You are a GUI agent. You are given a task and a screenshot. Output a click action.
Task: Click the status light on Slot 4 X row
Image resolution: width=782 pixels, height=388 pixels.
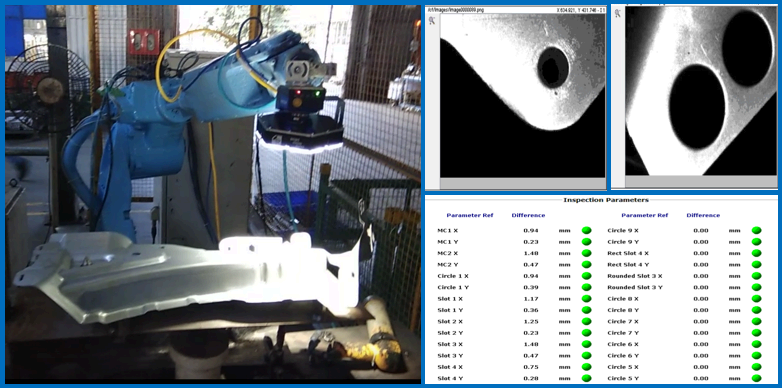[x=586, y=367]
